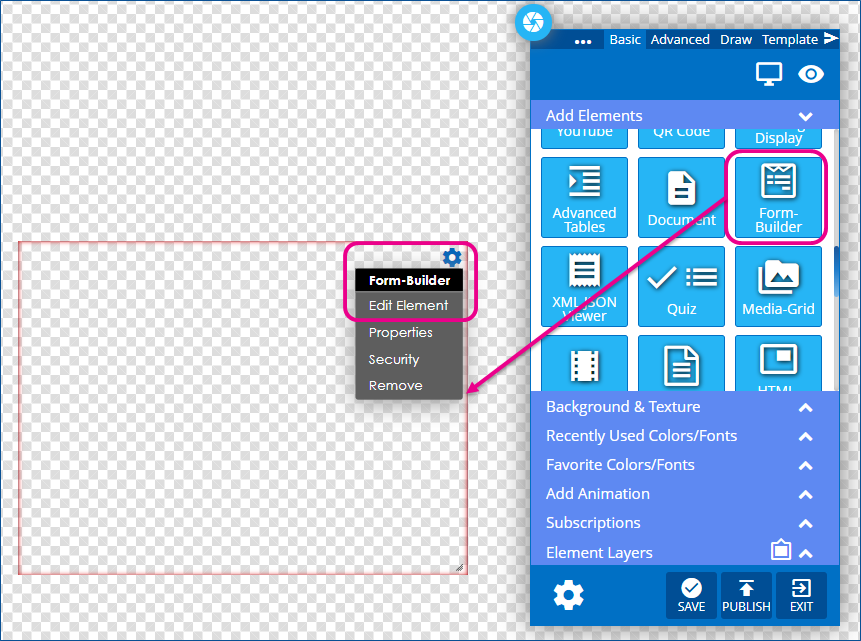Open the settings gear in bottom bar
The height and width of the screenshot is (641, 861).
tap(568, 595)
